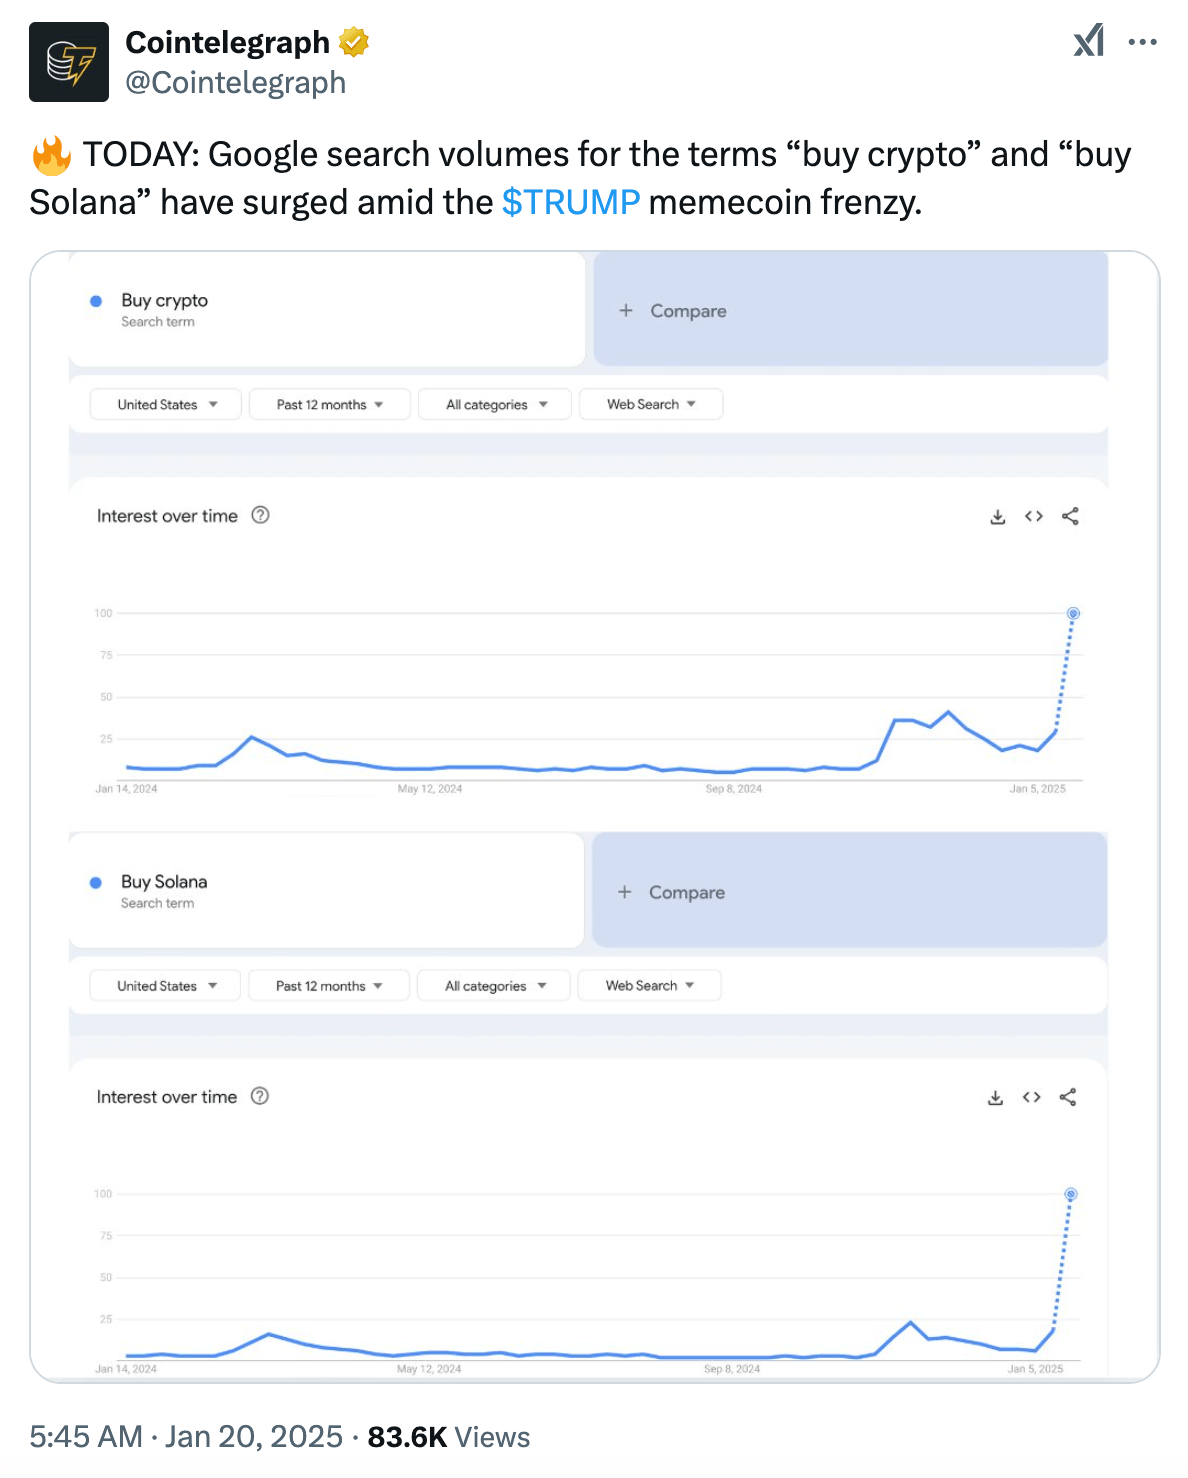Download the "Buy crypto" trend data
The width and height of the screenshot is (1188, 1478).
point(996,516)
